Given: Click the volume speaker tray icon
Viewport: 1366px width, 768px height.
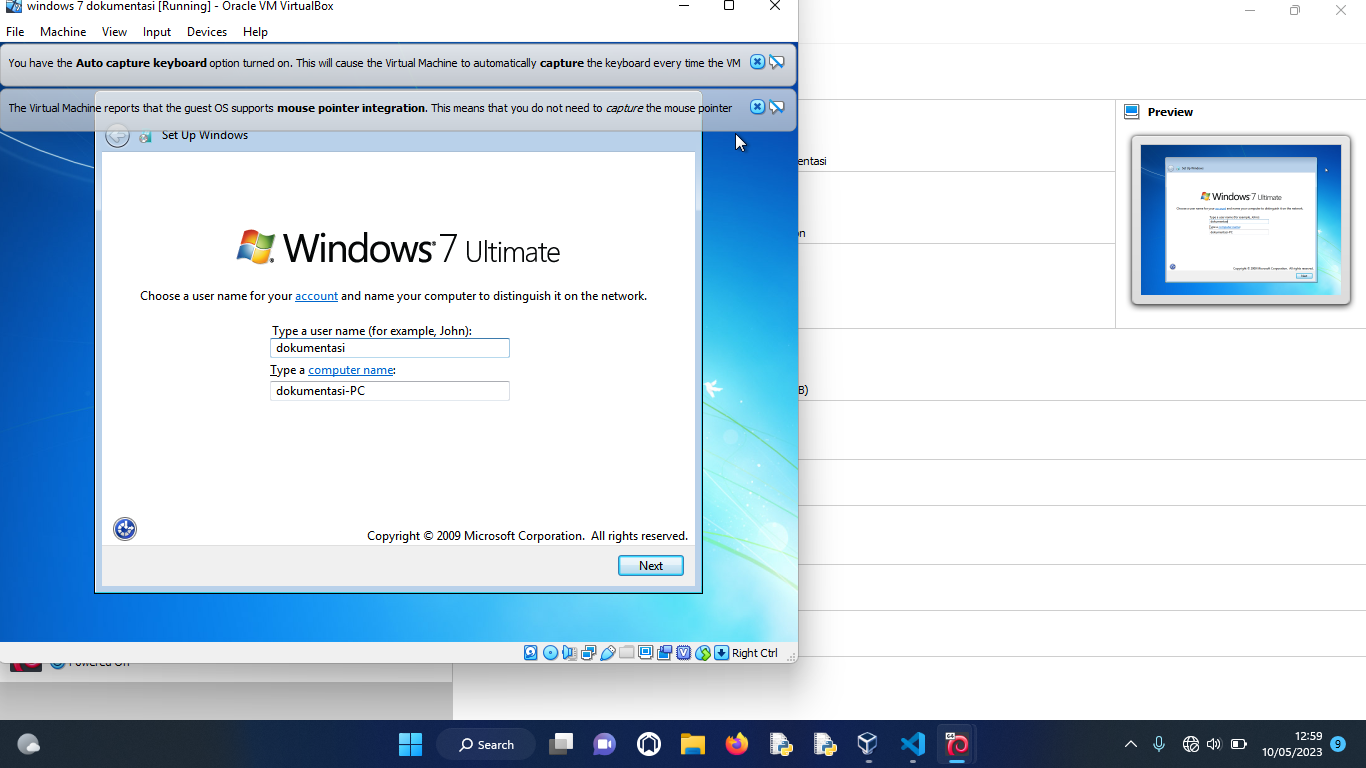Looking at the screenshot, I should click(x=1214, y=744).
